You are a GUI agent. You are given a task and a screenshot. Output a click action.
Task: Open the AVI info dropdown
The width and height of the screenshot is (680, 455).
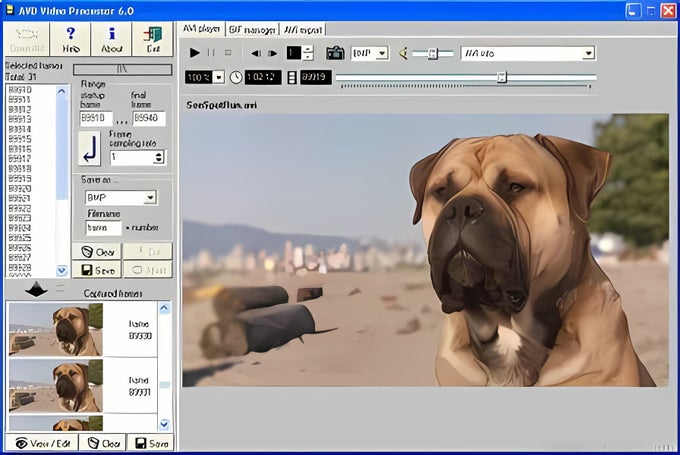pos(588,53)
